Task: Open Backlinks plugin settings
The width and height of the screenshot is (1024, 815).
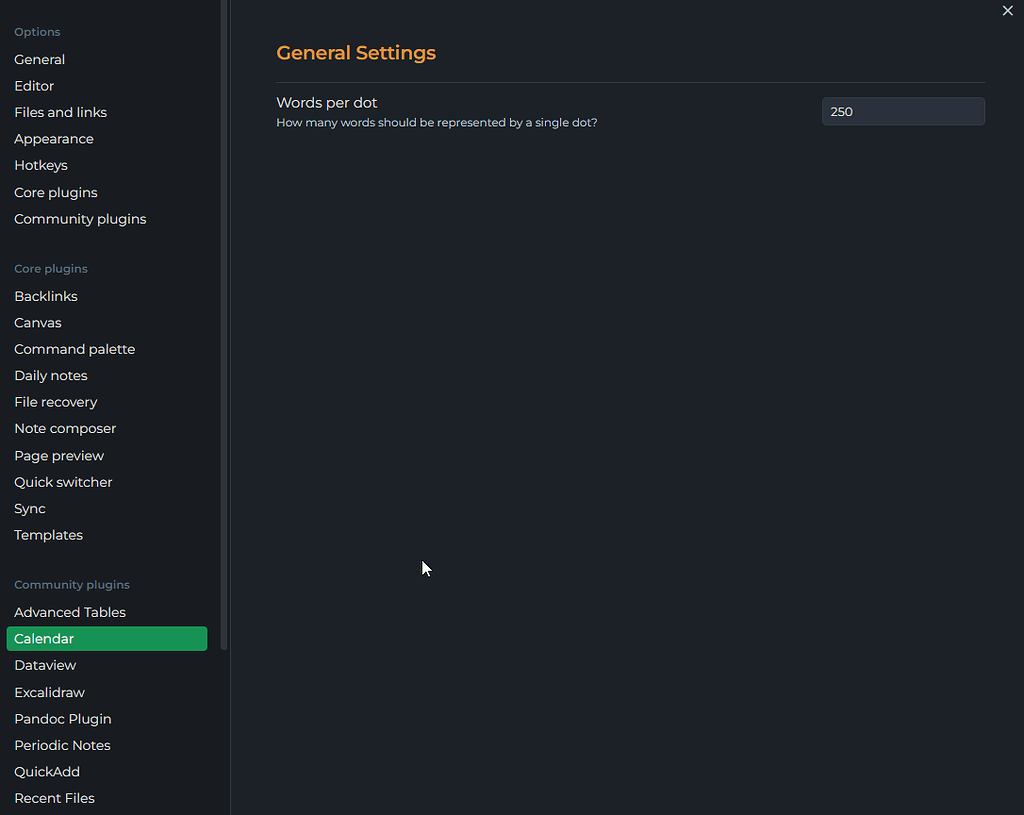Action: pyautogui.click(x=46, y=296)
